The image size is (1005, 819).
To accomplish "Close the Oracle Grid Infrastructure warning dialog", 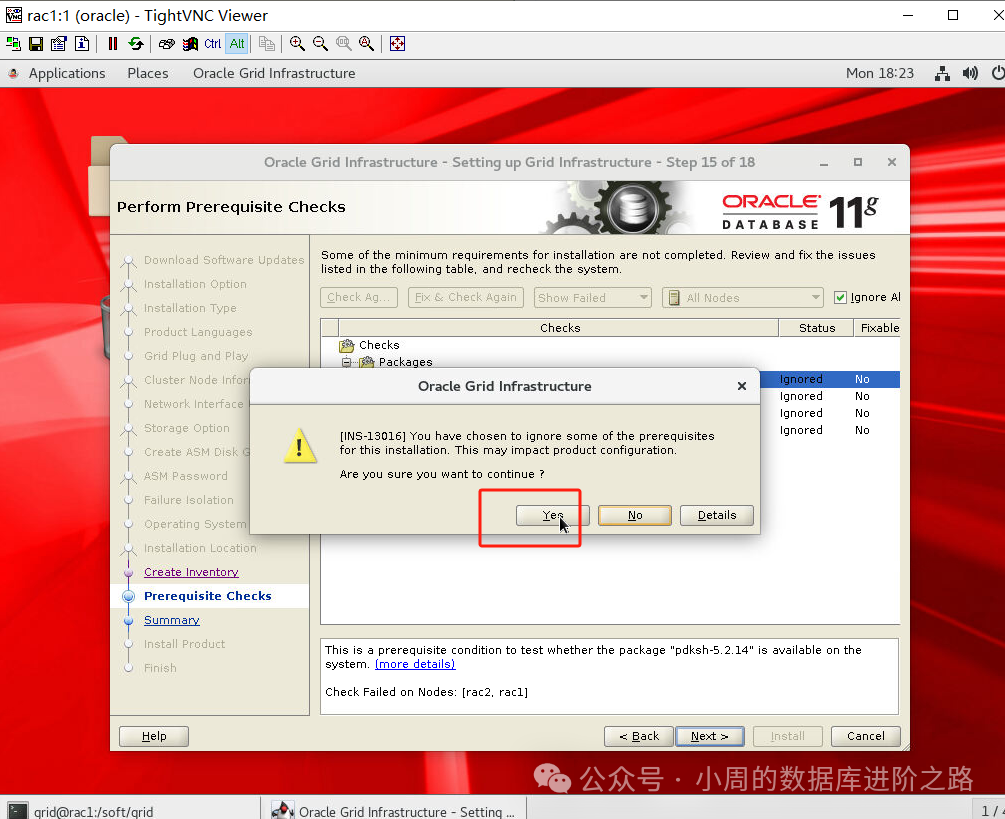I will 742,386.
